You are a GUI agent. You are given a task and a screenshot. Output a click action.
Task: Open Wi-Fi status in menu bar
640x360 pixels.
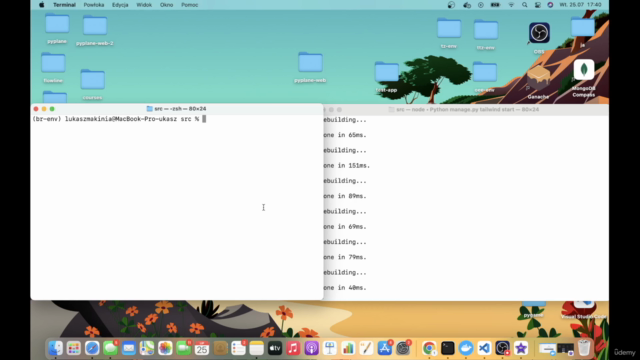(x=511, y=5)
